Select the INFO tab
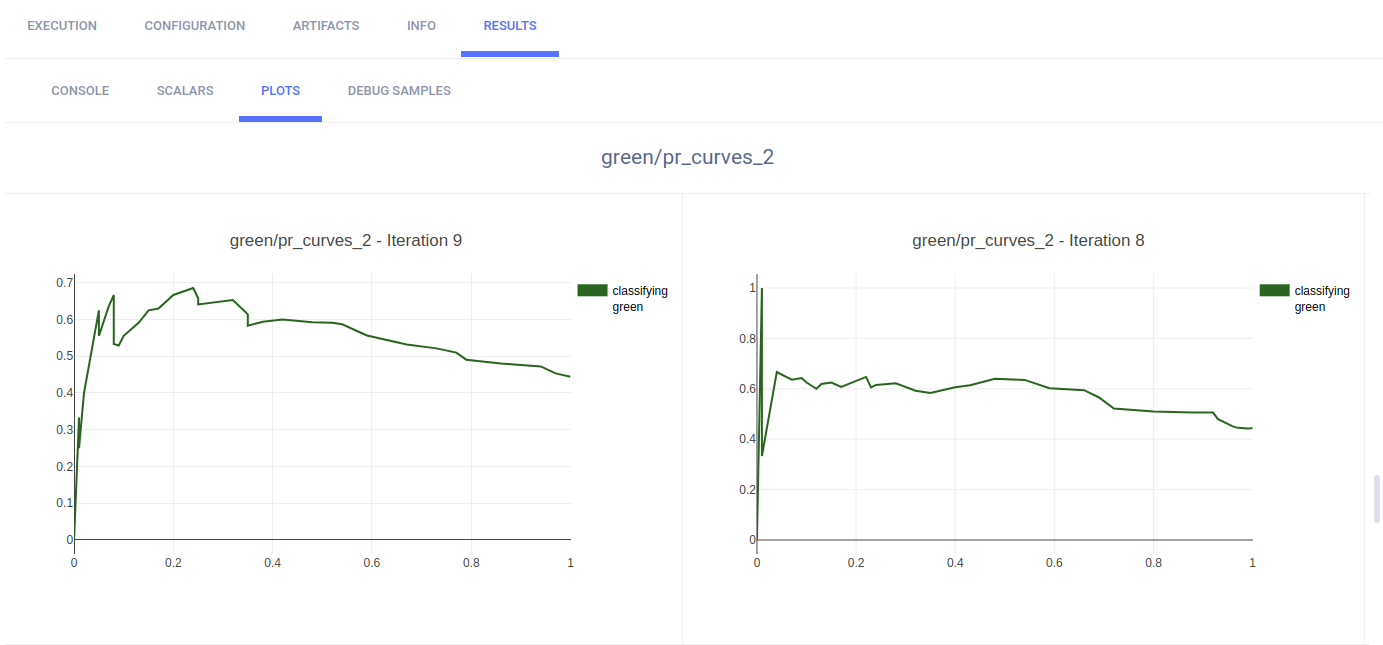 click(x=421, y=26)
